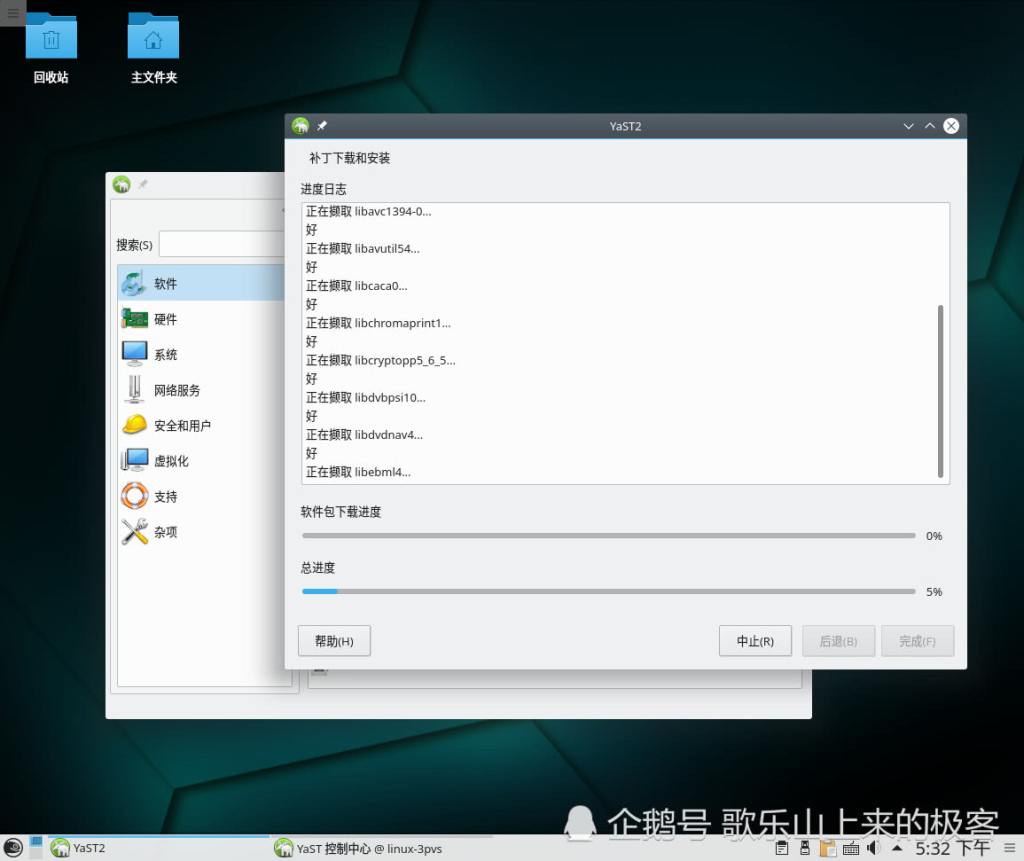Screen dimensions: 1024x861
Task: Switch to the YaST2 taskbar entry
Action: point(157,848)
